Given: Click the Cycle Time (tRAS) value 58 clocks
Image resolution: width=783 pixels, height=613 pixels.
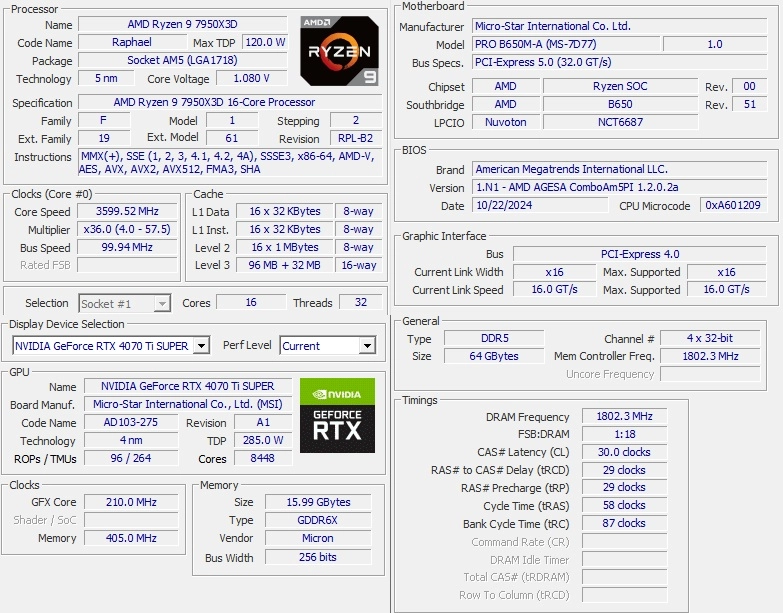Looking at the screenshot, I should pyautogui.click(x=624, y=505).
